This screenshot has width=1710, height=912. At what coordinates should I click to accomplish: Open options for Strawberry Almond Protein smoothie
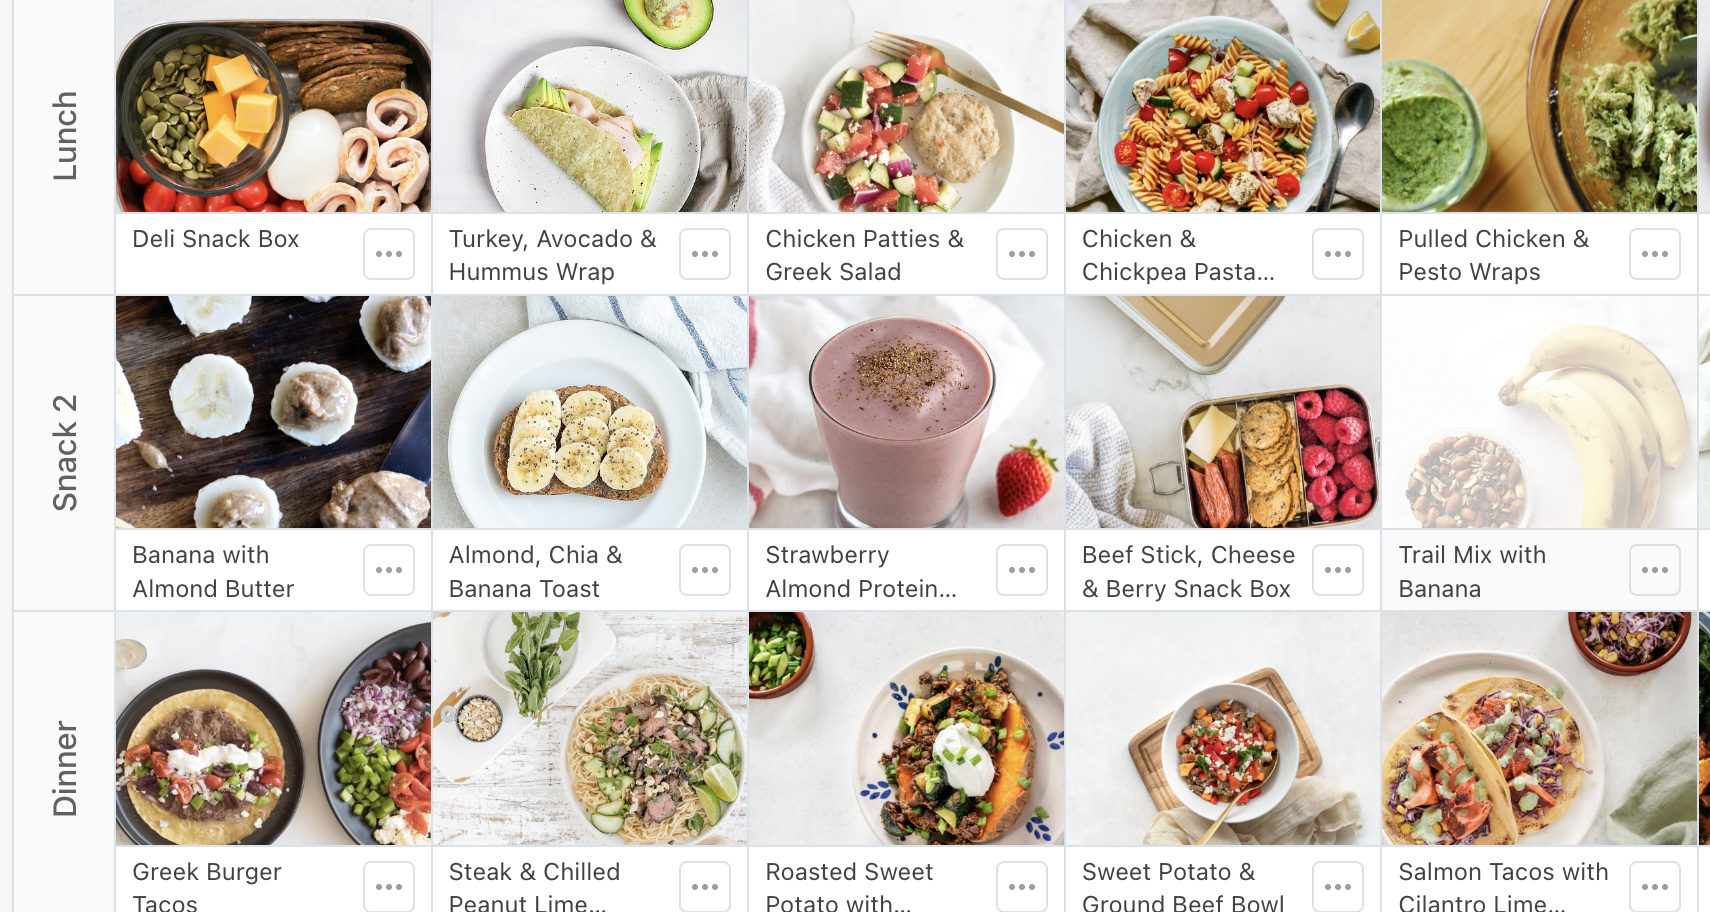click(1022, 570)
